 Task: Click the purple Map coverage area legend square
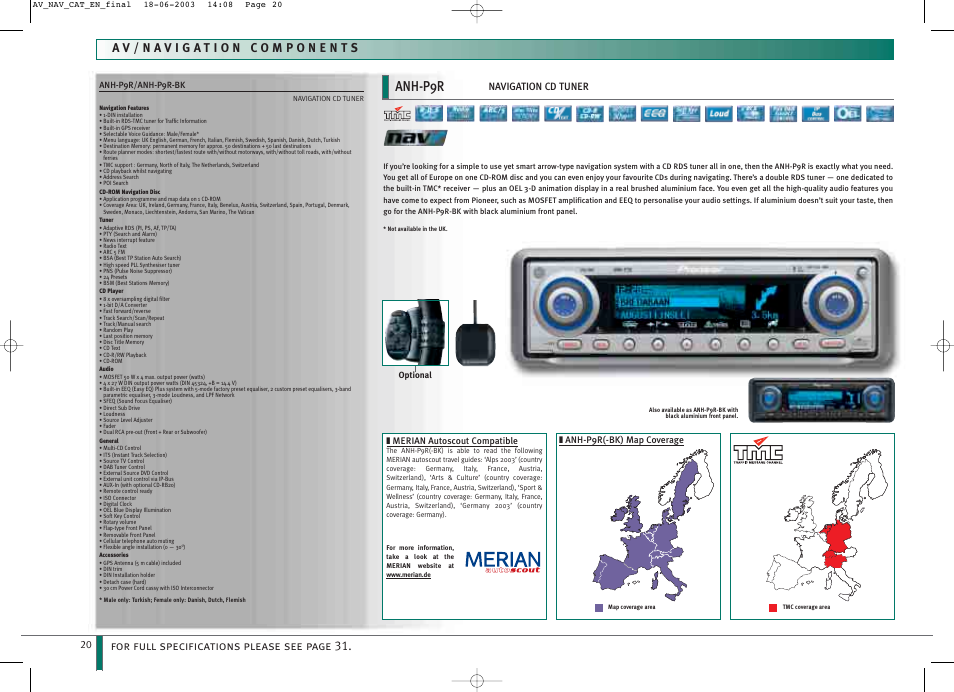pyautogui.click(x=599, y=607)
